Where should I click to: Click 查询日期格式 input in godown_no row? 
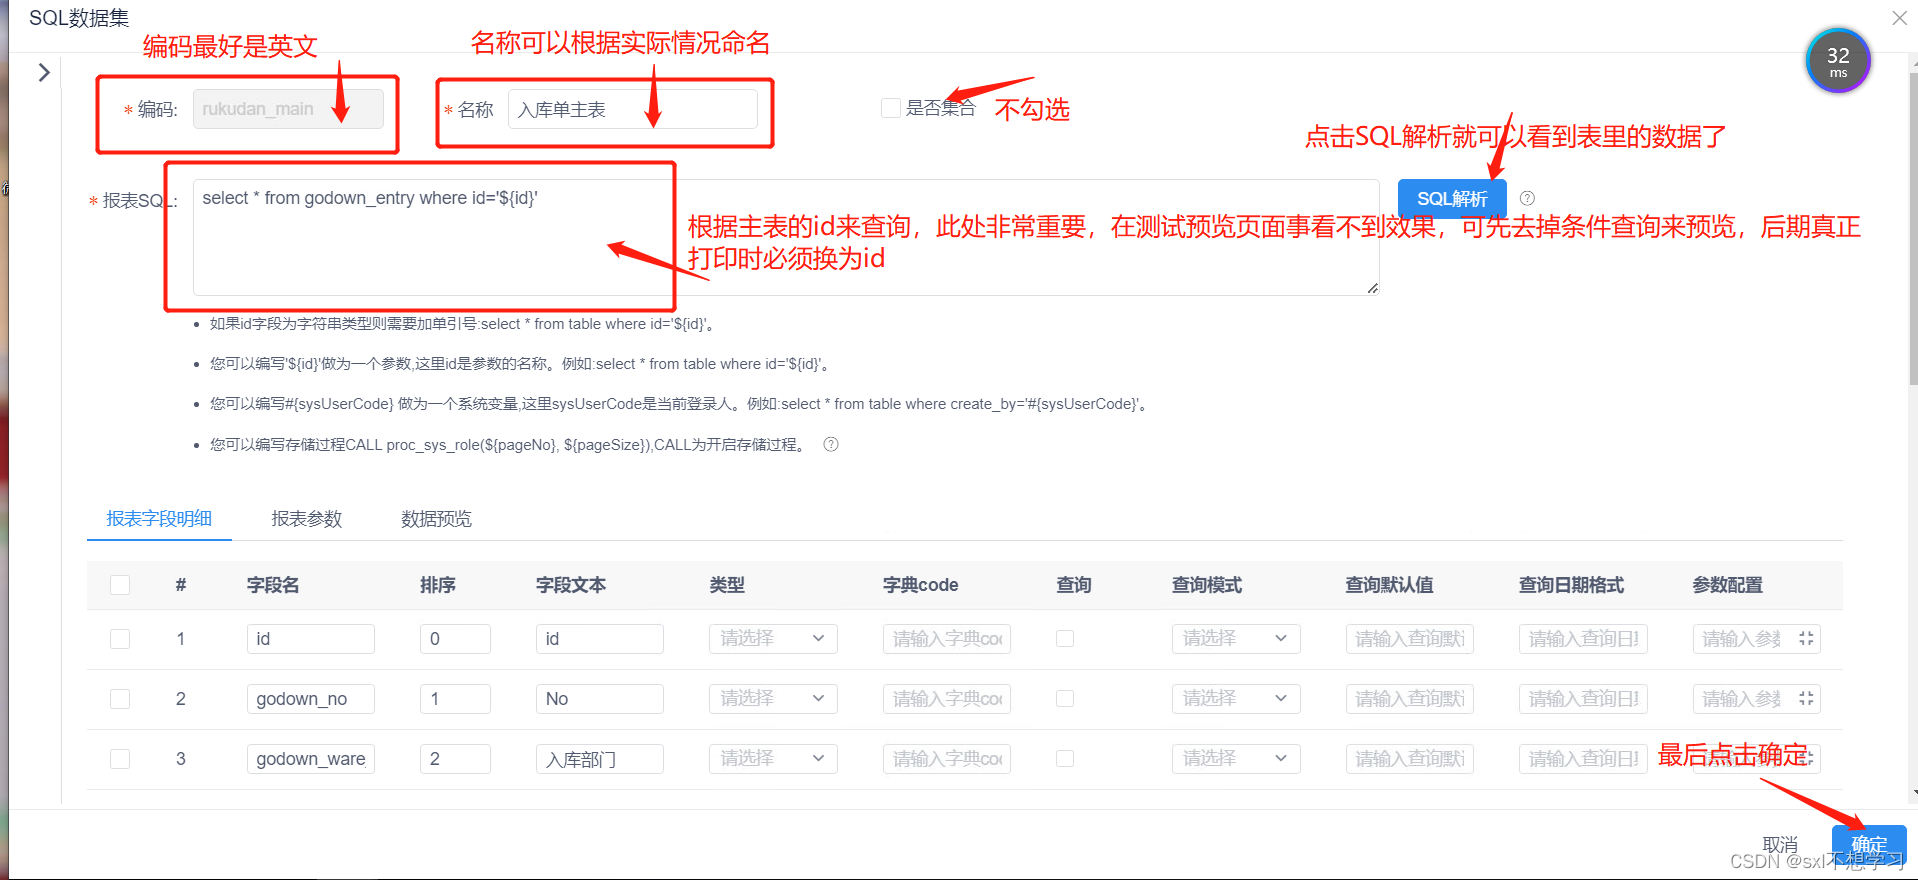tap(1583, 699)
